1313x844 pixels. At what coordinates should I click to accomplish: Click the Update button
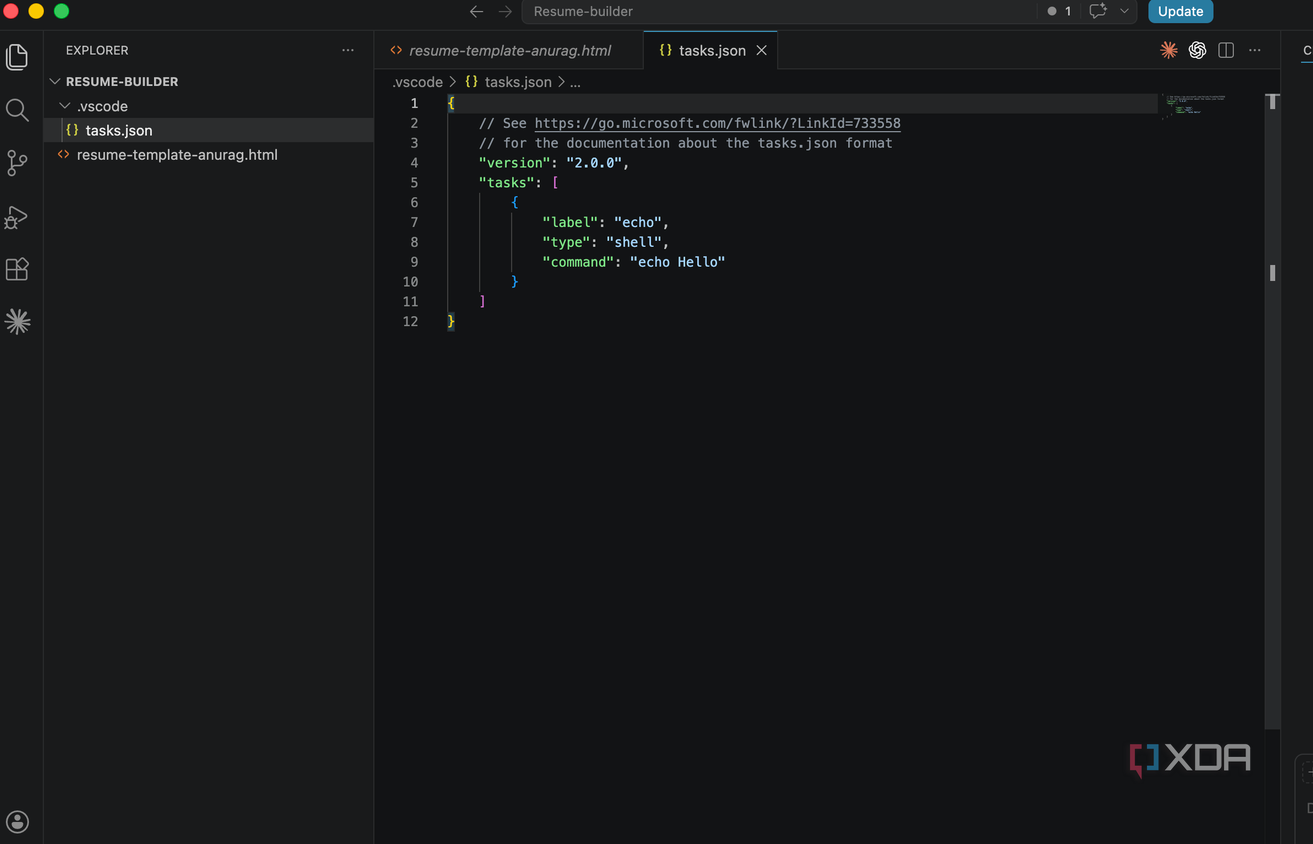1180,12
